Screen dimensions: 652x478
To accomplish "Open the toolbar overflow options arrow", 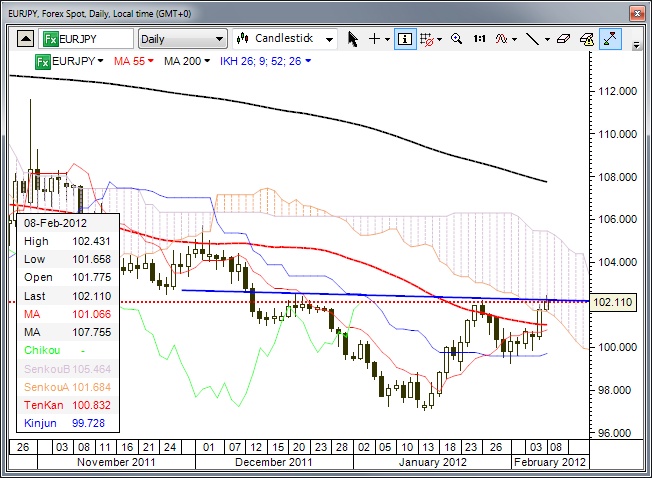I will click(x=636, y=45).
